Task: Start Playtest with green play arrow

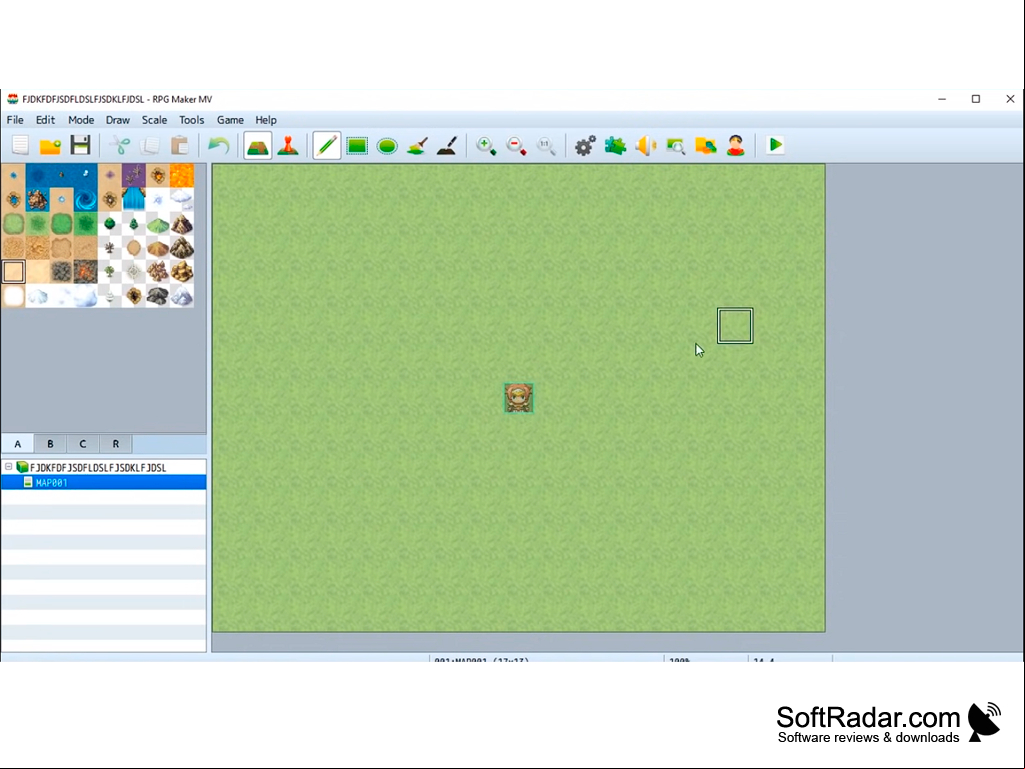Action: 775,145
